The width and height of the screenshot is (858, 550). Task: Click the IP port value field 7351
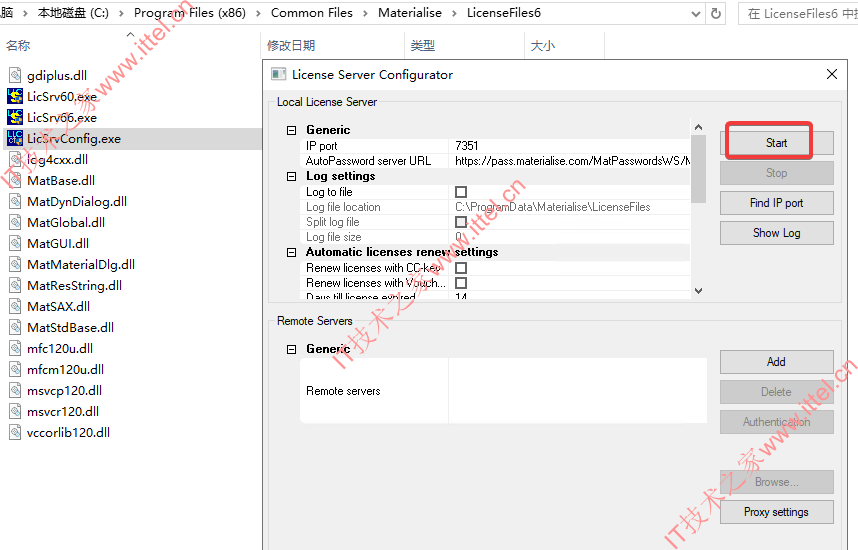[x=569, y=146]
